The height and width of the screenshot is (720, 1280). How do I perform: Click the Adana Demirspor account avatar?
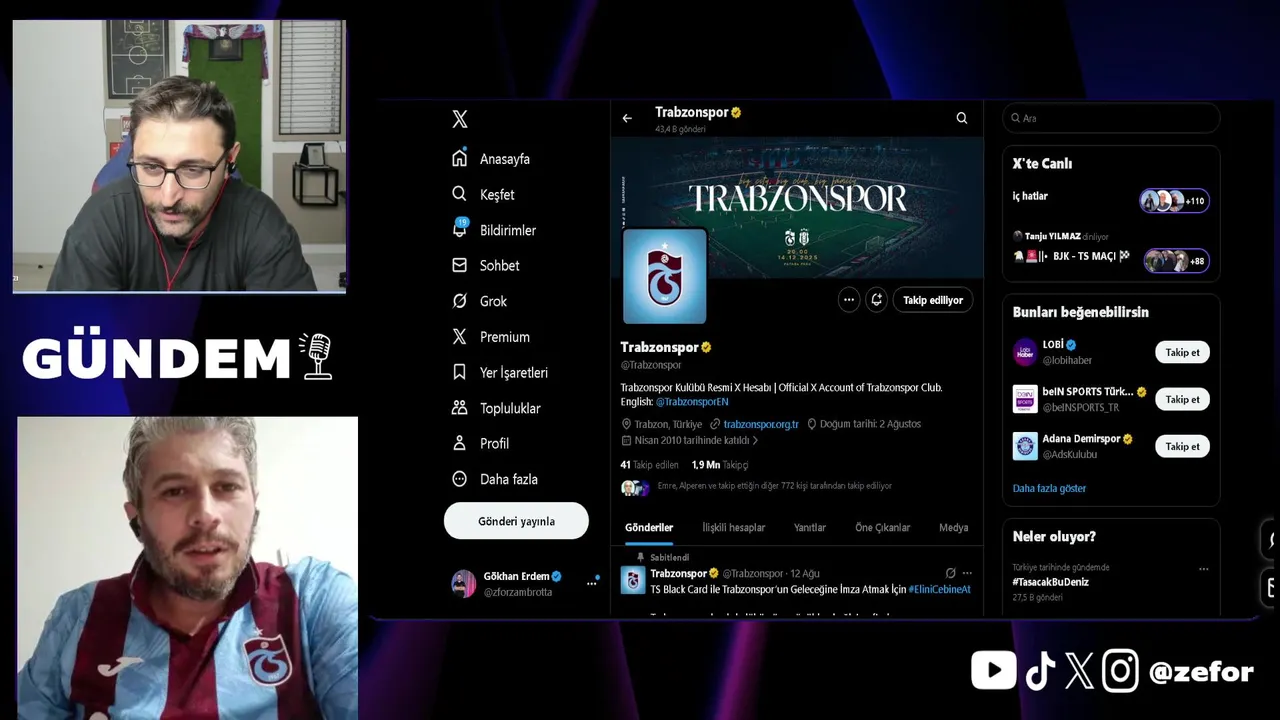pos(1025,446)
